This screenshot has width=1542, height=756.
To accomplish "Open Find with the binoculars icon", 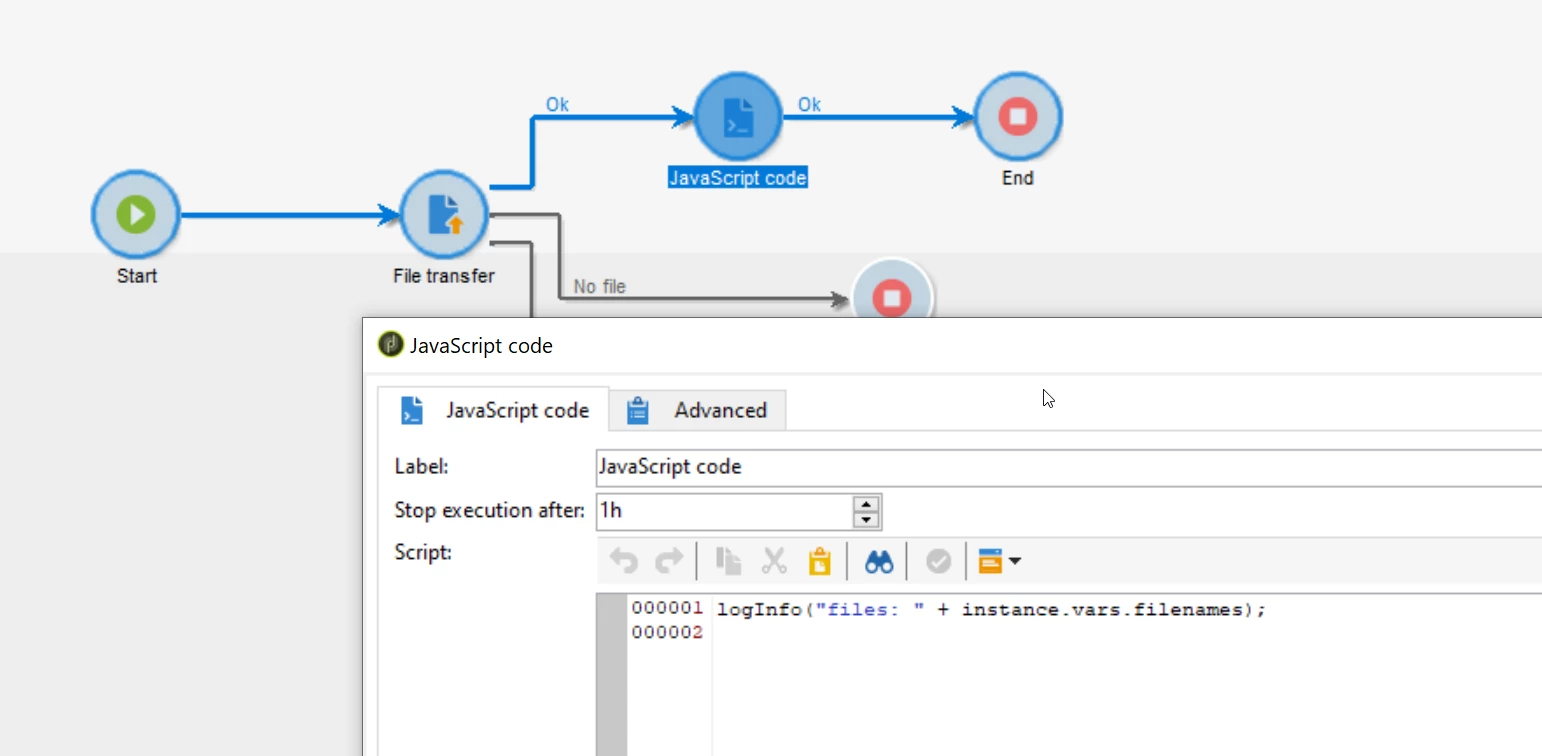I will (879, 561).
